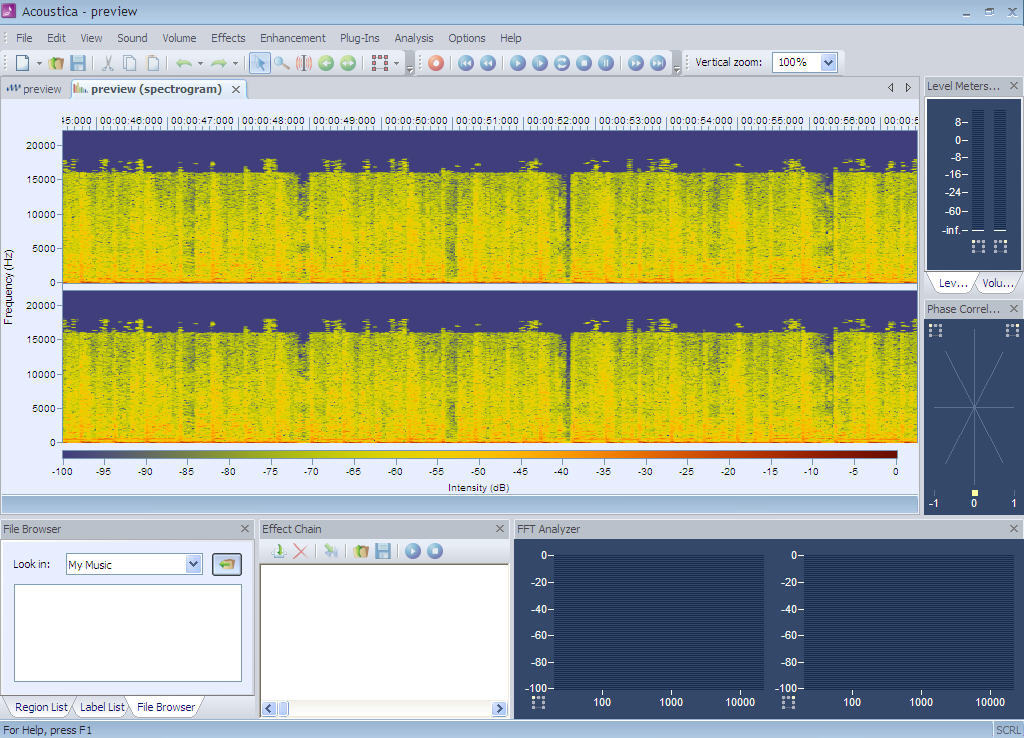Stop preview in Effect Chain panel
Viewport: 1024px width, 738px height.
click(x=435, y=551)
